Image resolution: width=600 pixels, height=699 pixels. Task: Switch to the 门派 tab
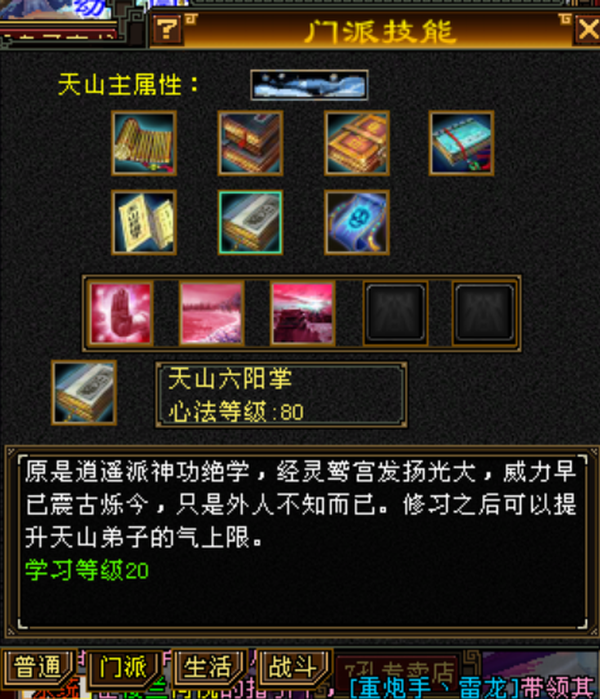123,667
